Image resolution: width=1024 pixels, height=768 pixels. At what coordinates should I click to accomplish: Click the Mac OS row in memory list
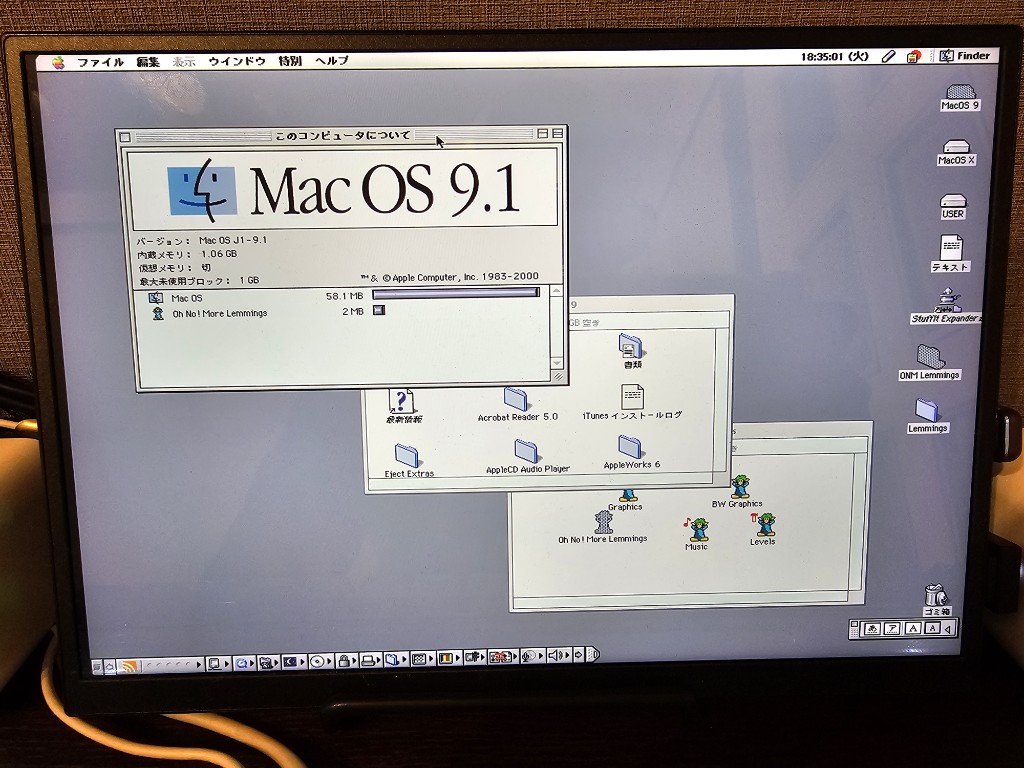pyautogui.click(x=343, y=297)
